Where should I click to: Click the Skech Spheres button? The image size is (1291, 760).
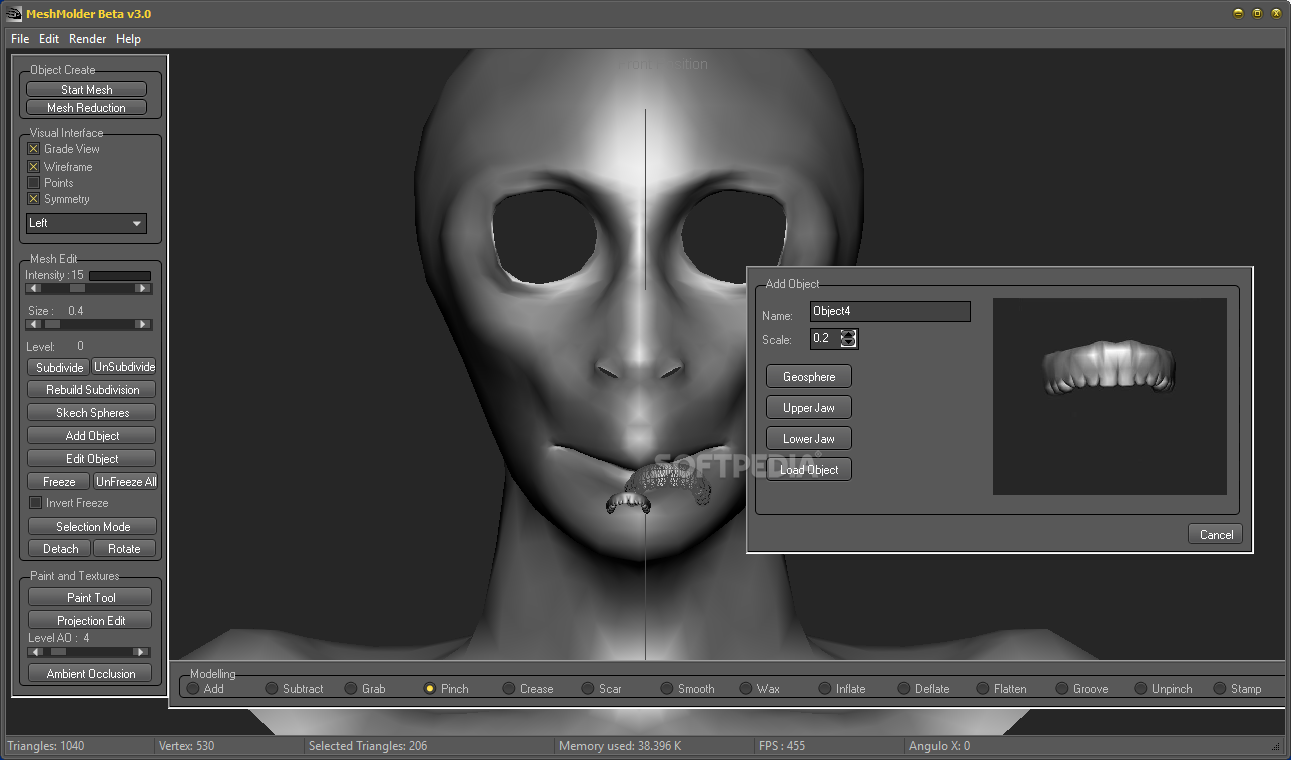(x=92, y=413)
